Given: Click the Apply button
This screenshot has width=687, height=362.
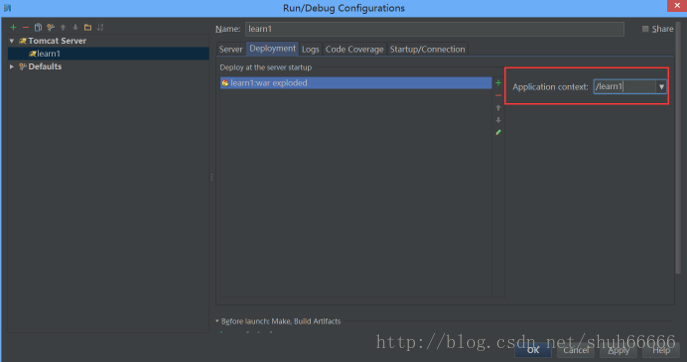Looking at the screenshot, I should 618,350.
